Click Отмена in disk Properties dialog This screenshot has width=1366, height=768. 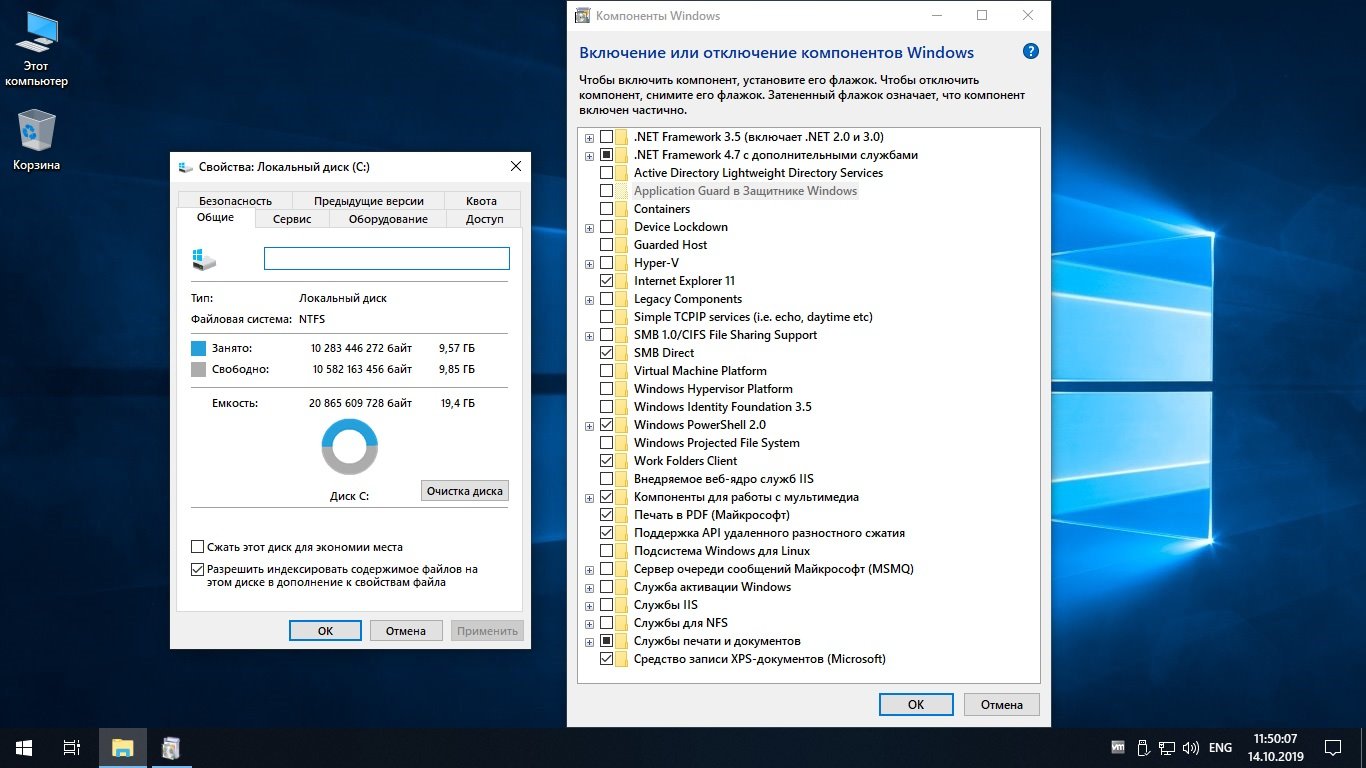tap(406, 631)
